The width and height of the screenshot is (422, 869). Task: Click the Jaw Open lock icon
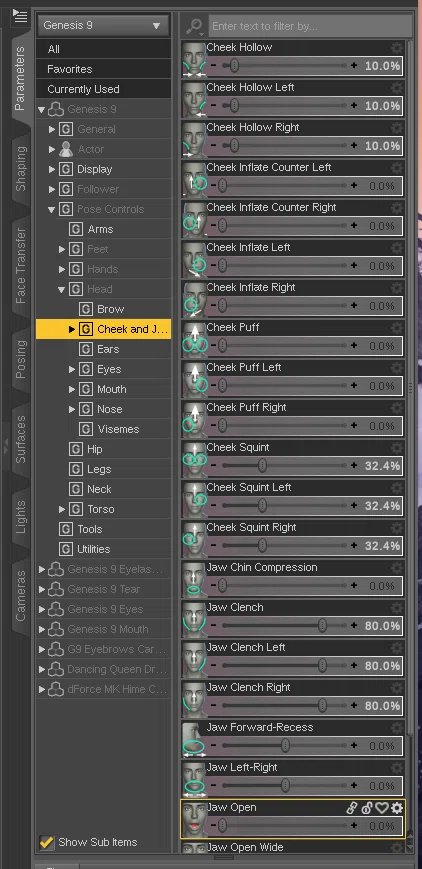(367, 808)
